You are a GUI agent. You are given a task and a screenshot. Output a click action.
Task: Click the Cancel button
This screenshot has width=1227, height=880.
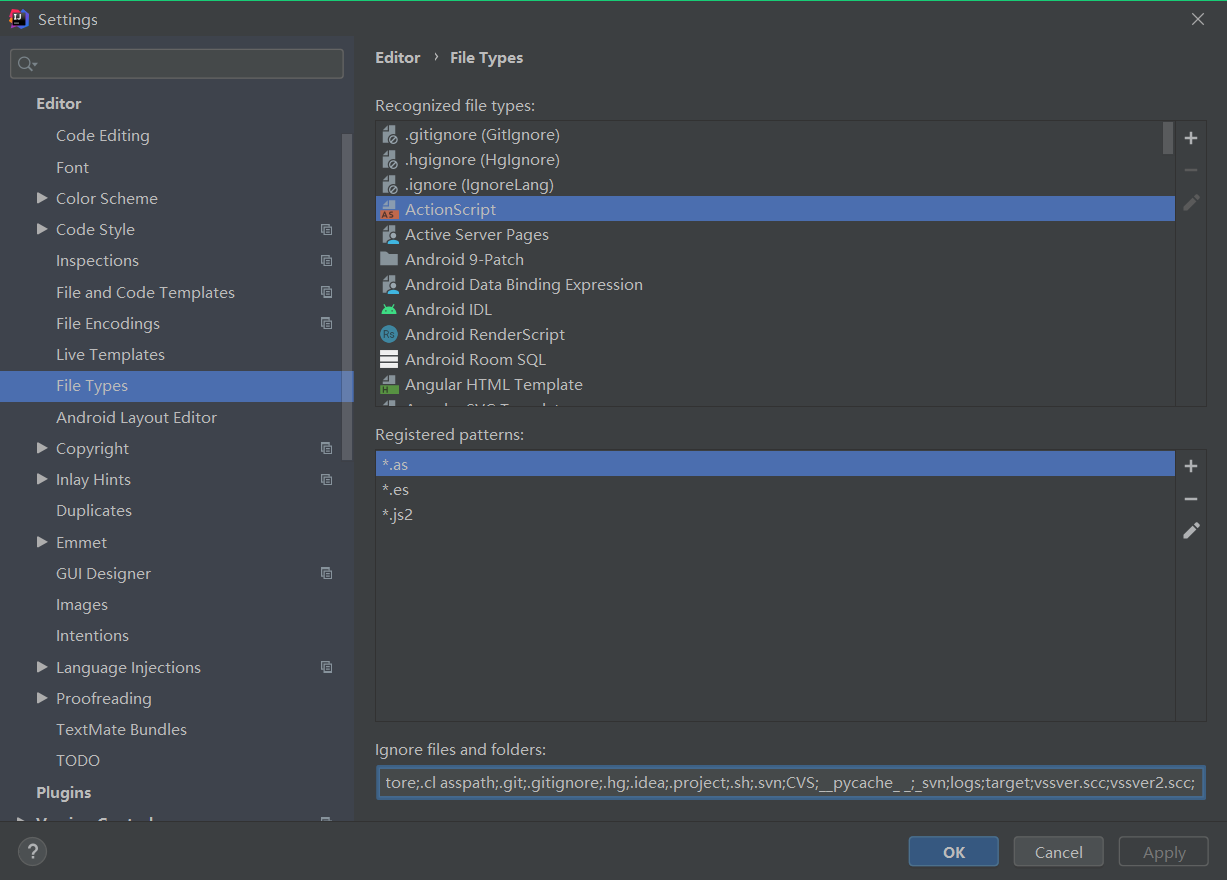click(1059, 852)
